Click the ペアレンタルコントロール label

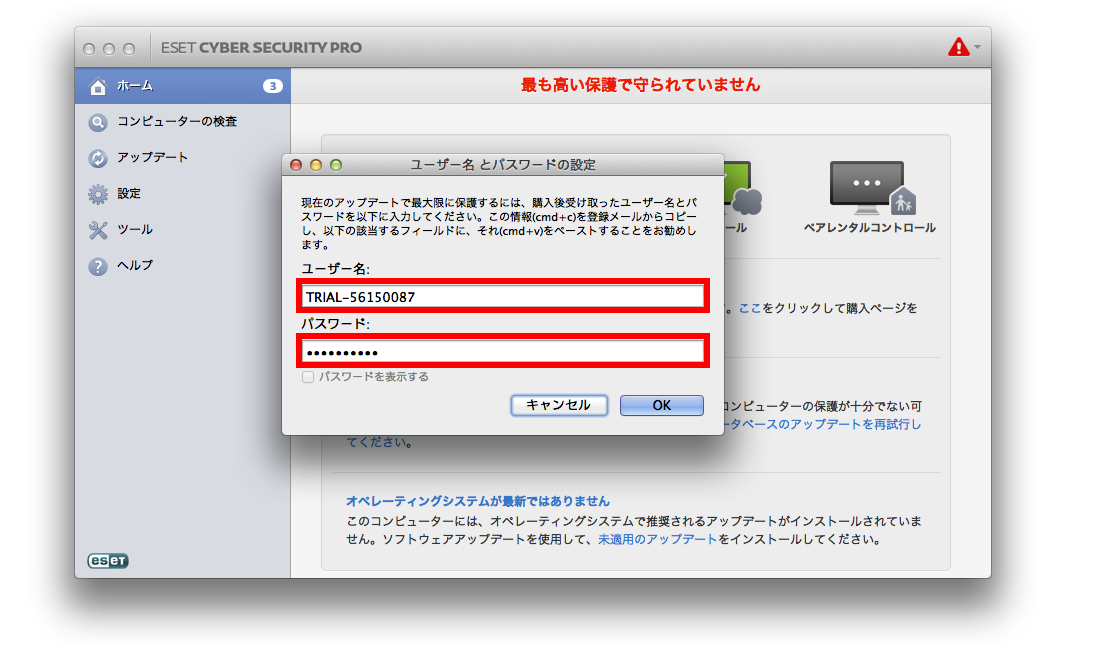click(870, 228)
